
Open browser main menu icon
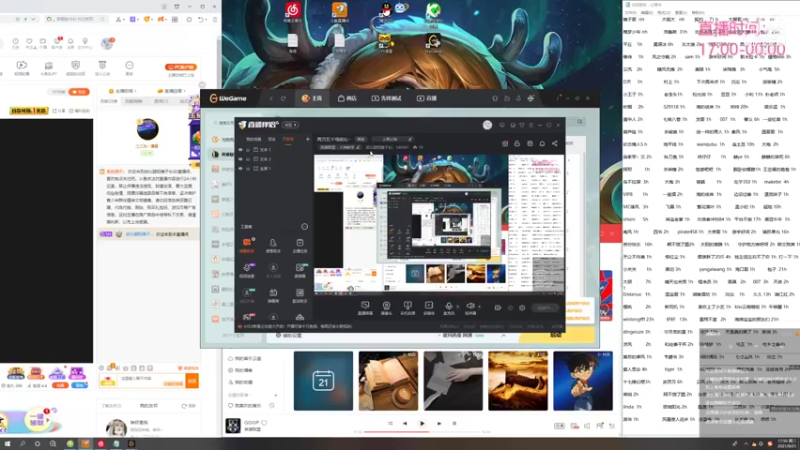[x=215, y=19]
